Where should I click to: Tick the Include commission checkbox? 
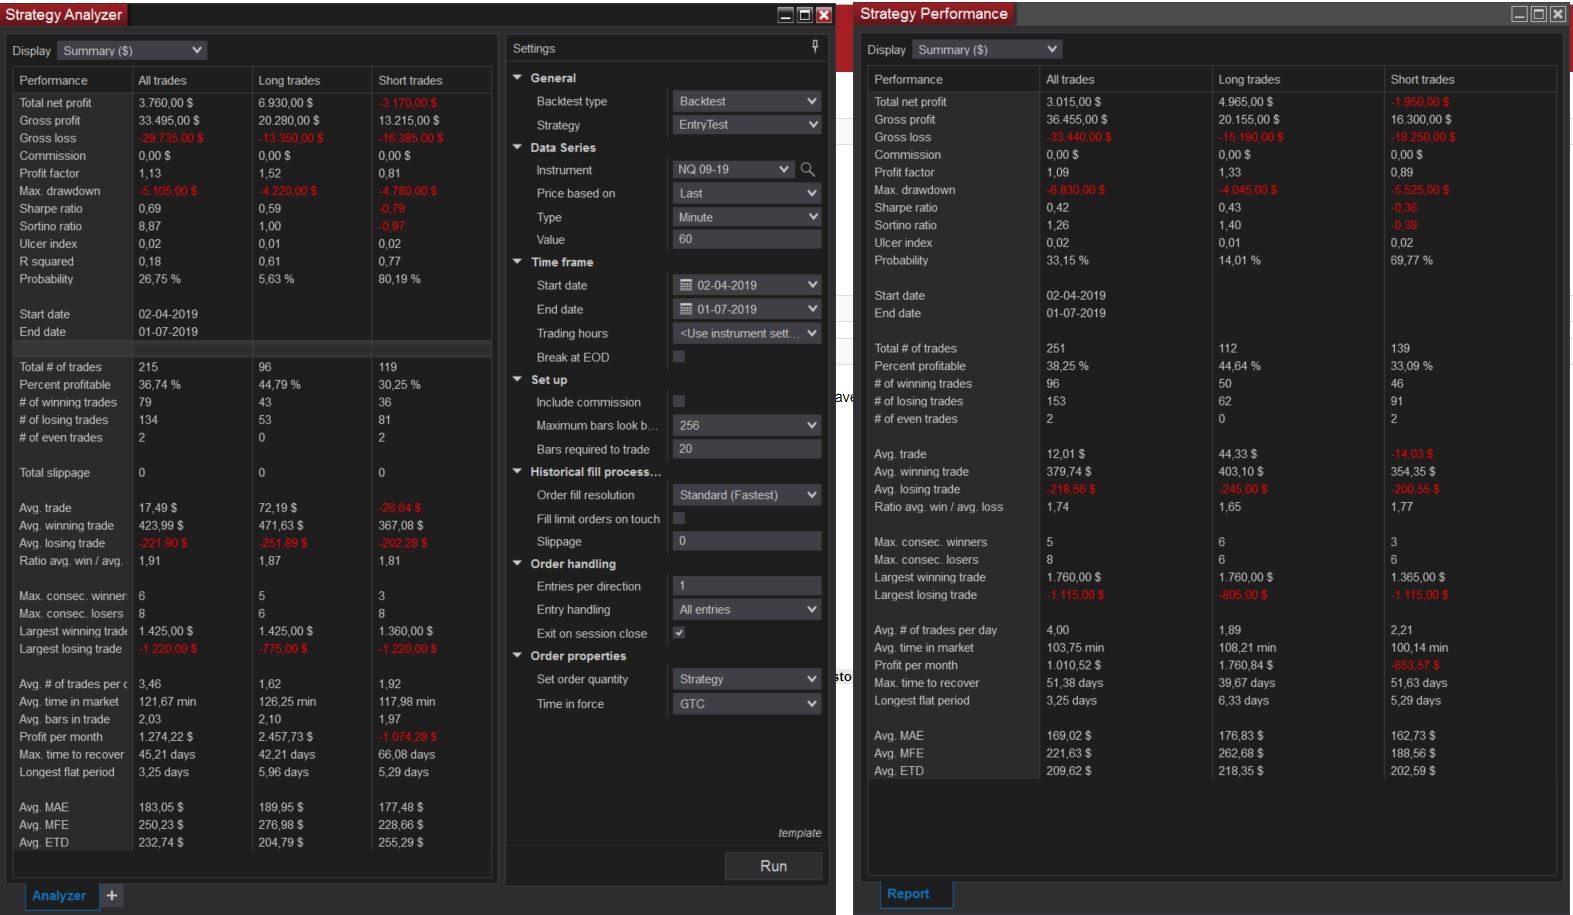point(679,402)
